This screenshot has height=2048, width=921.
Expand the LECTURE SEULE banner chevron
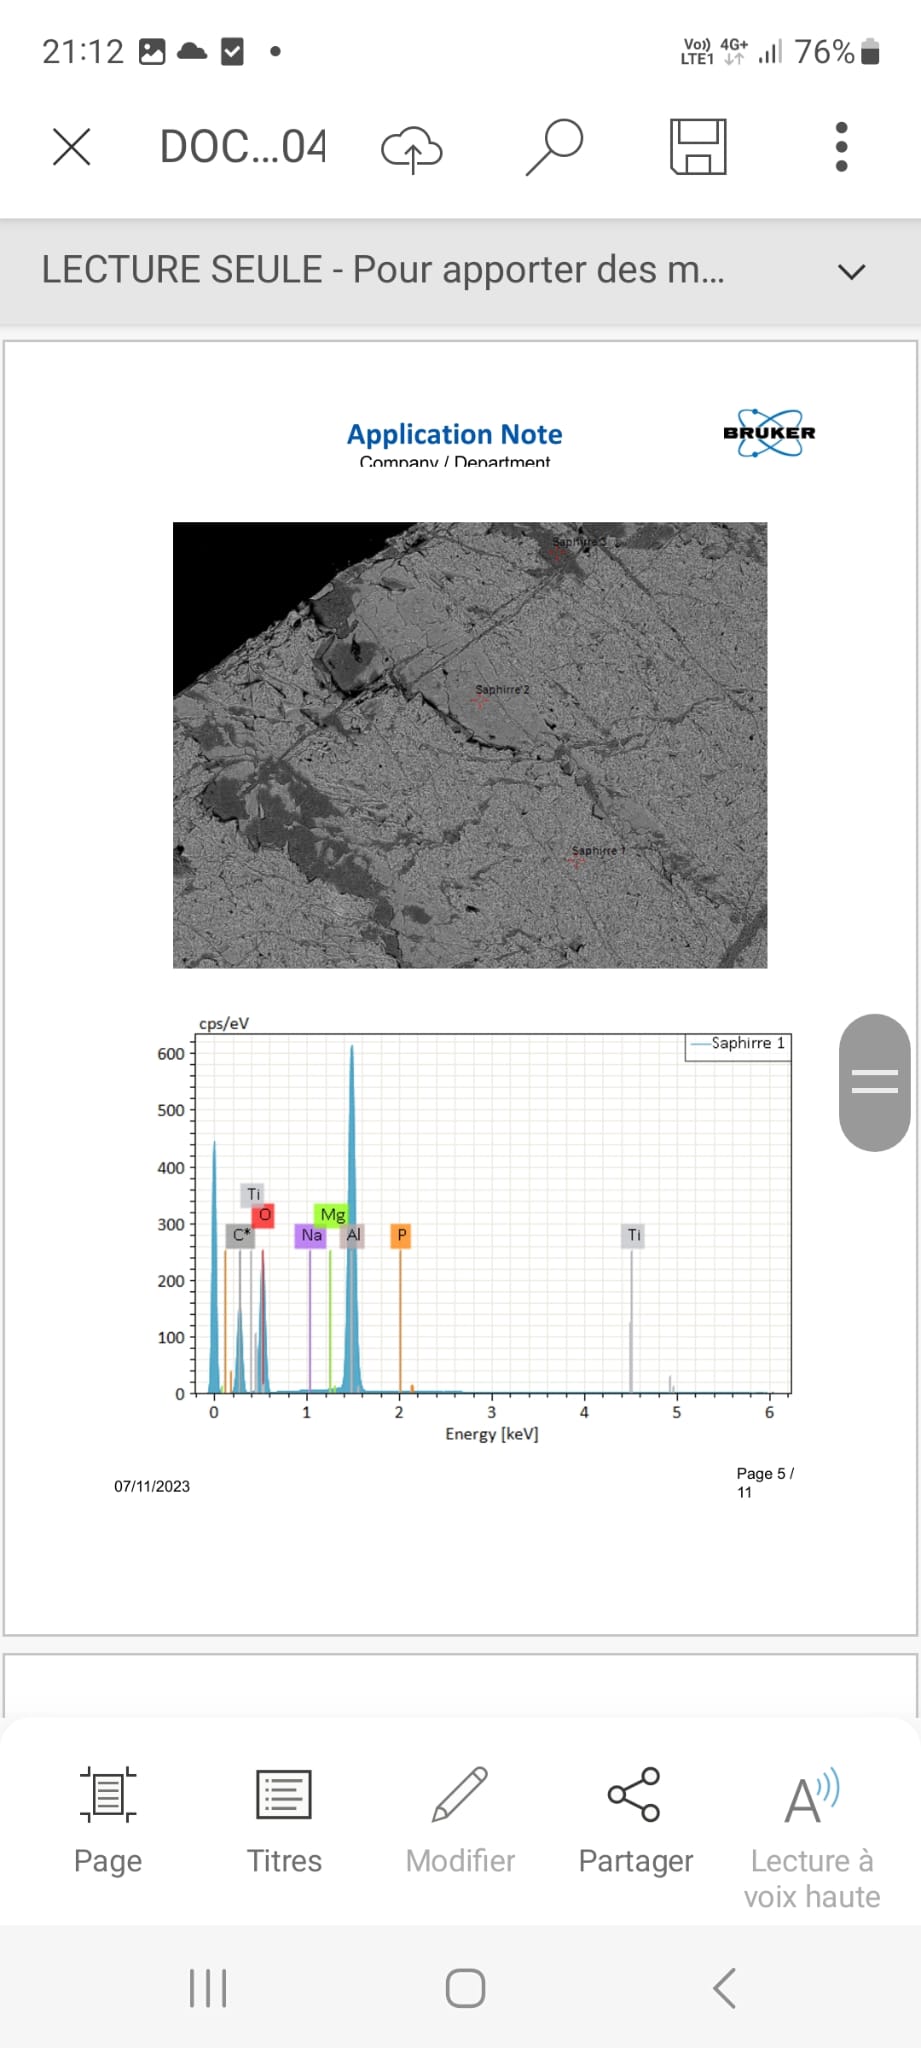coord(851,271)
